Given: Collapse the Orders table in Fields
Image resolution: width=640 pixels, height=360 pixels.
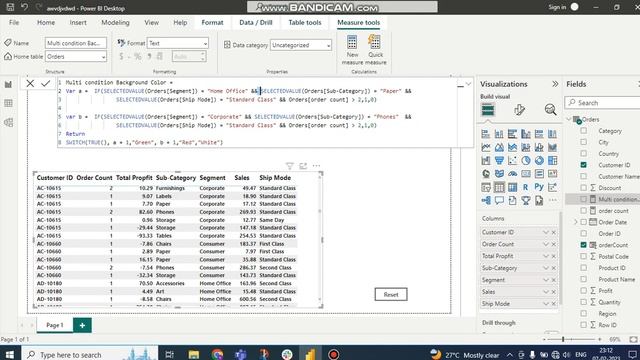Looking at the screenshot, I should 569,119.
